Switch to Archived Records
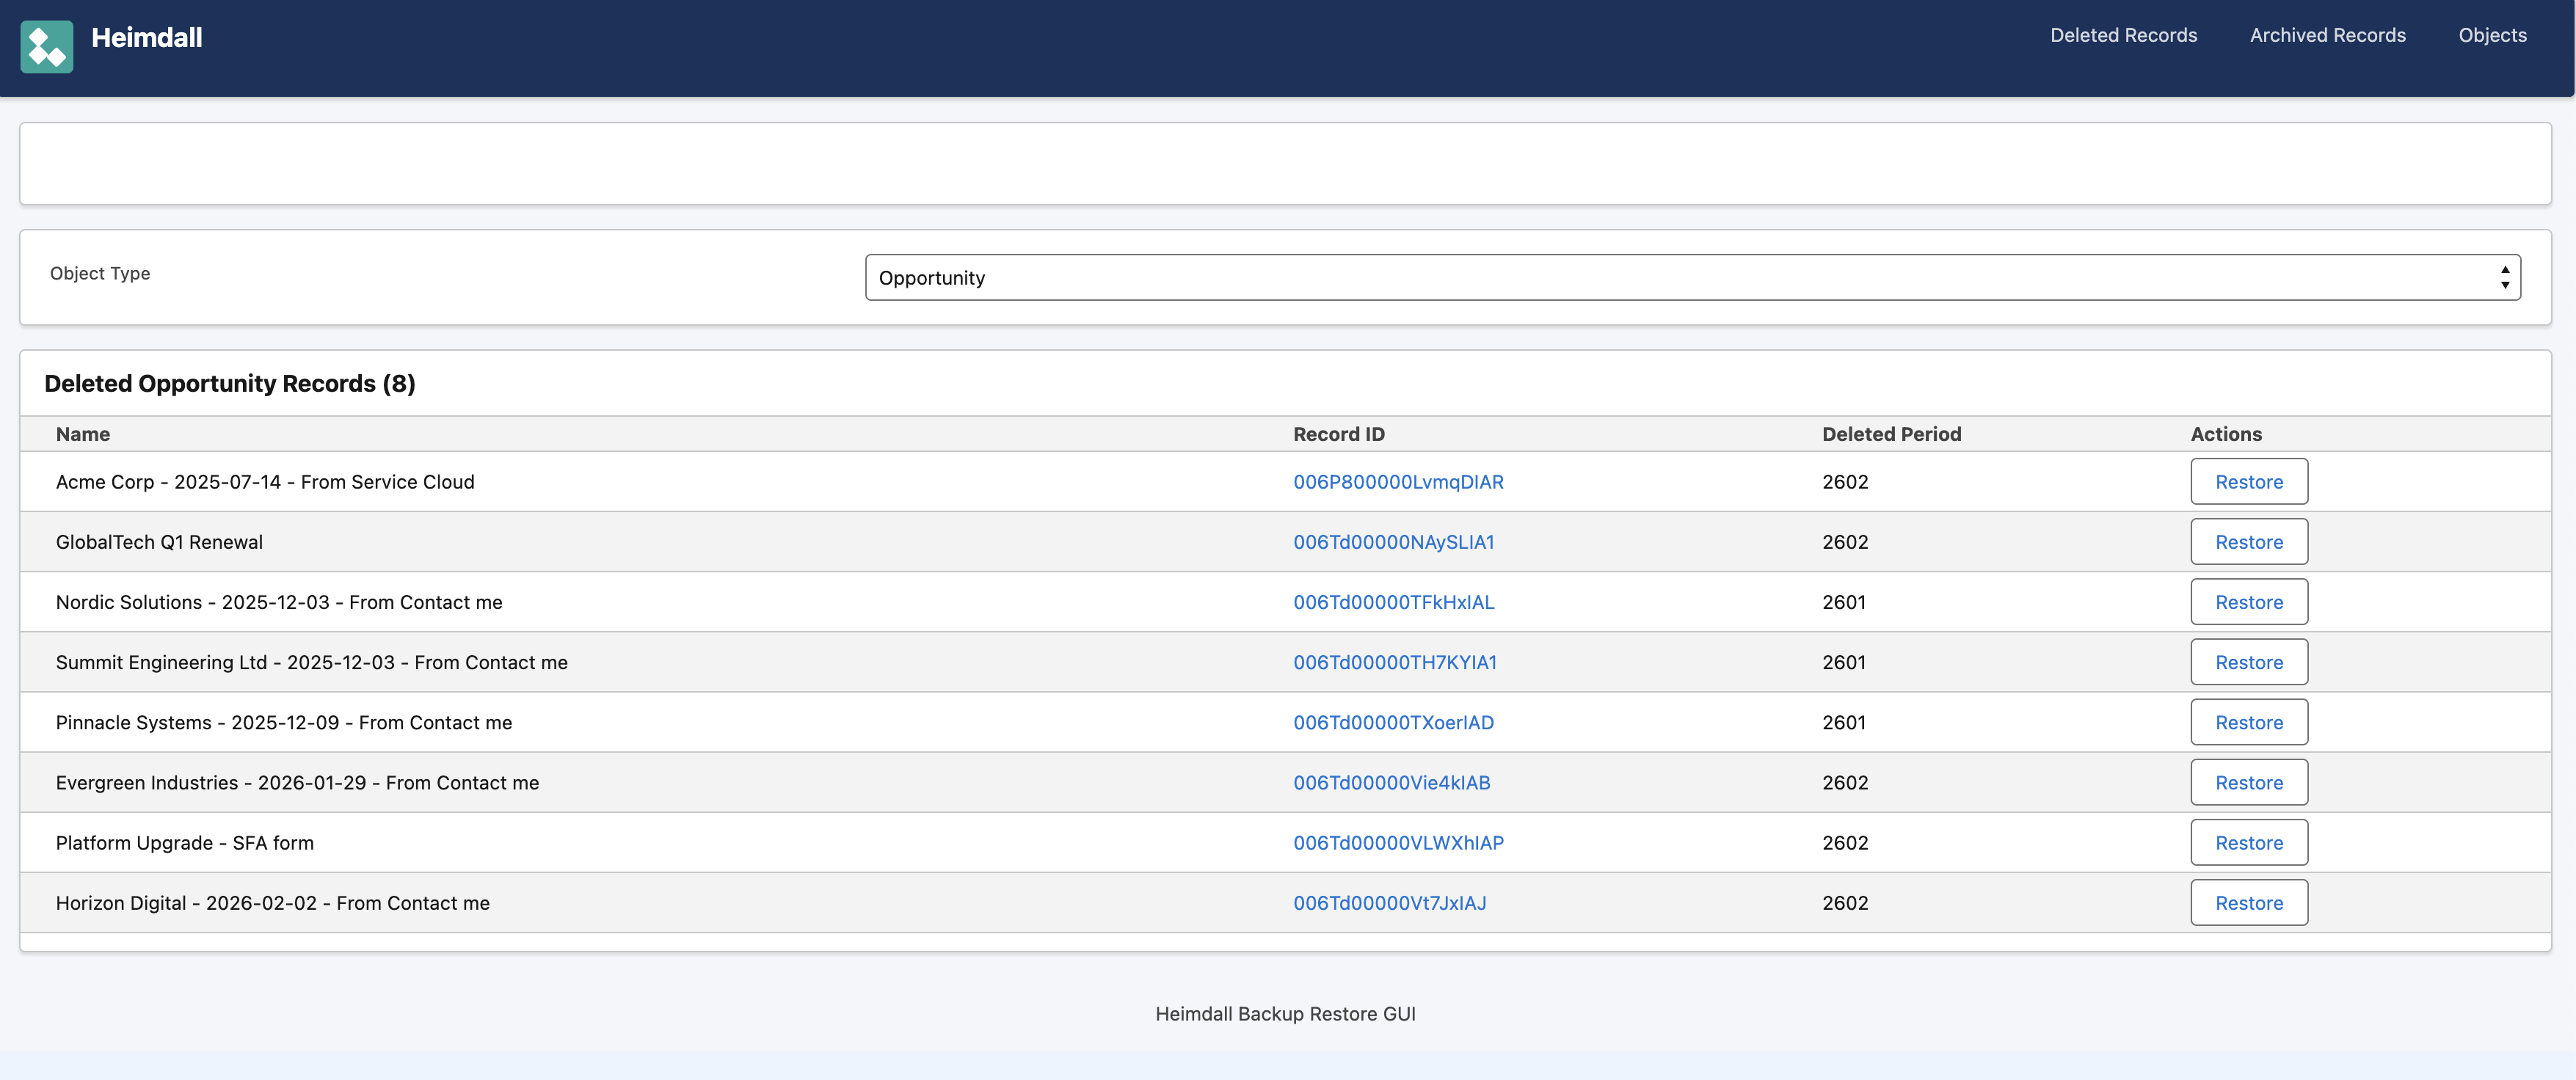Image resolution: width=2576 pixels, height=1080 pixels. (2327, 35)
